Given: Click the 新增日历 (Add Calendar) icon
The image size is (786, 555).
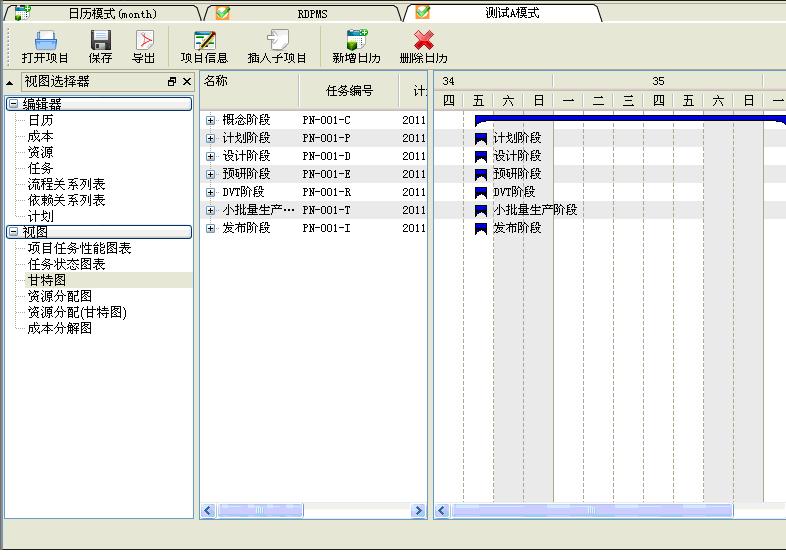Looking at the screenshot, I should pos(356,40).
